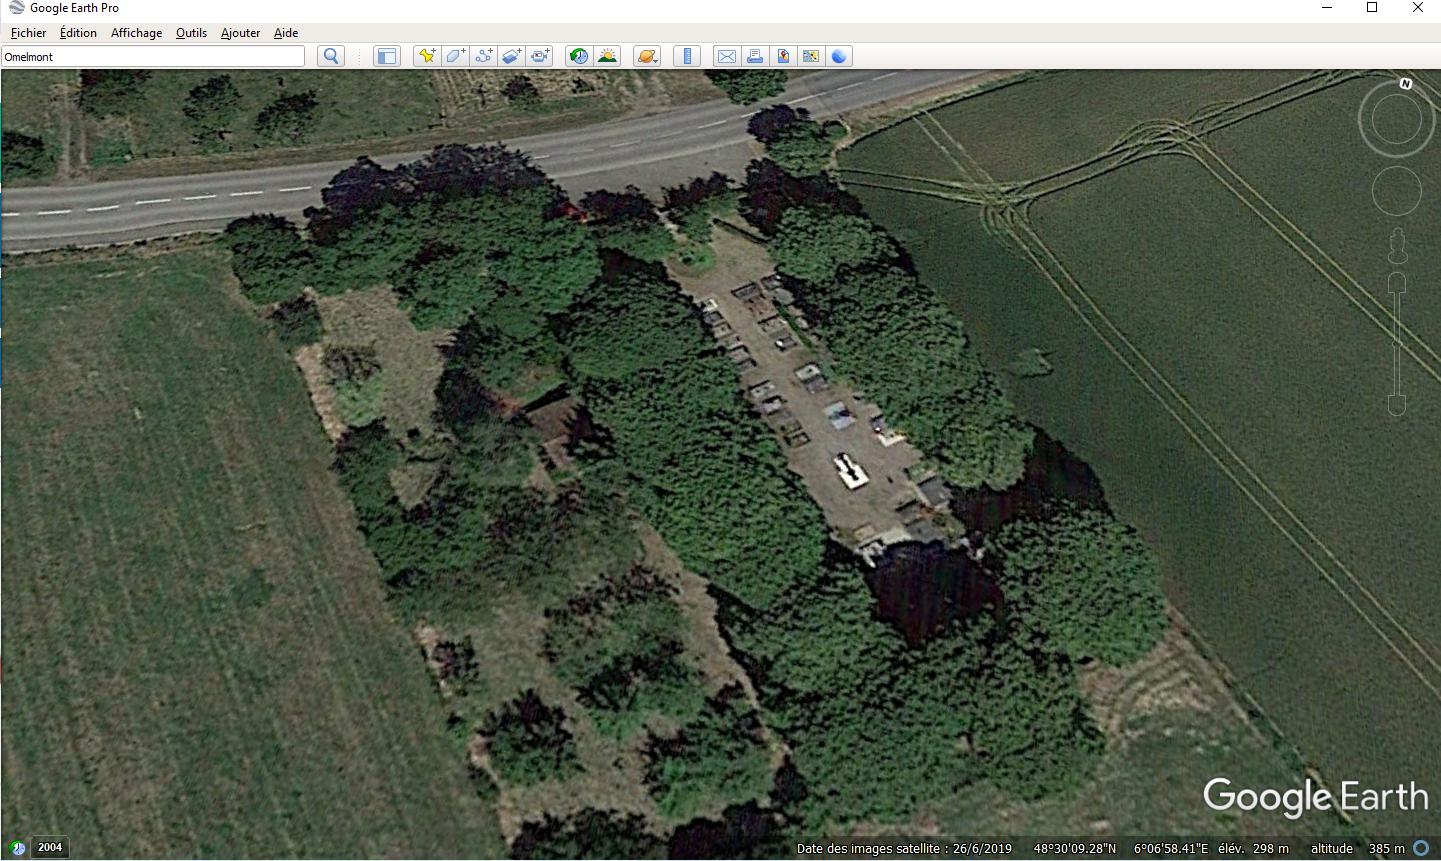Click the search field containing Omelmont
Viewport: 1441px width, 861px height.
tap(153, 57)
